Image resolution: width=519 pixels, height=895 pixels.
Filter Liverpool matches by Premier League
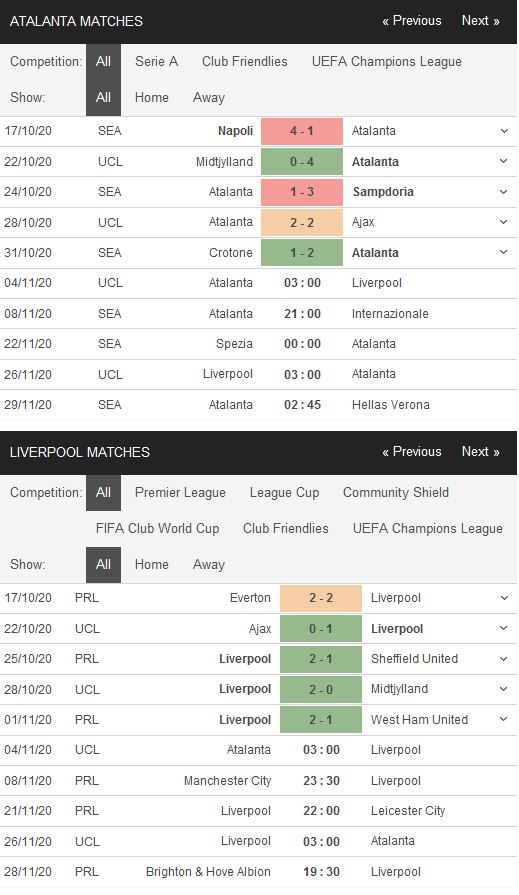tap(180, 493)
